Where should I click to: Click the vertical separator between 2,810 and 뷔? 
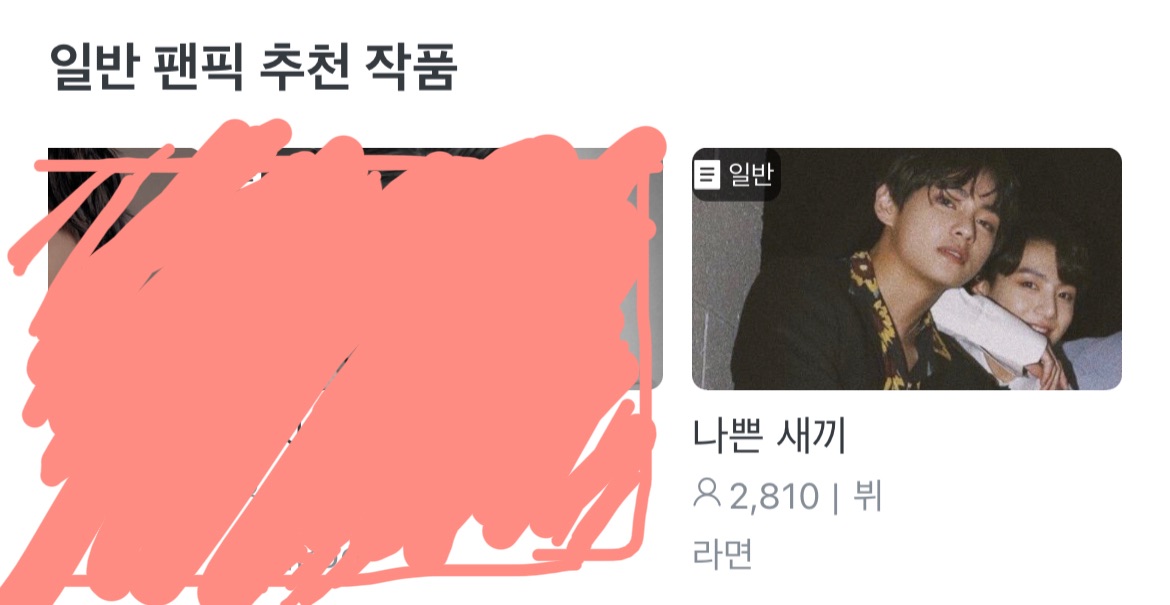835,498
